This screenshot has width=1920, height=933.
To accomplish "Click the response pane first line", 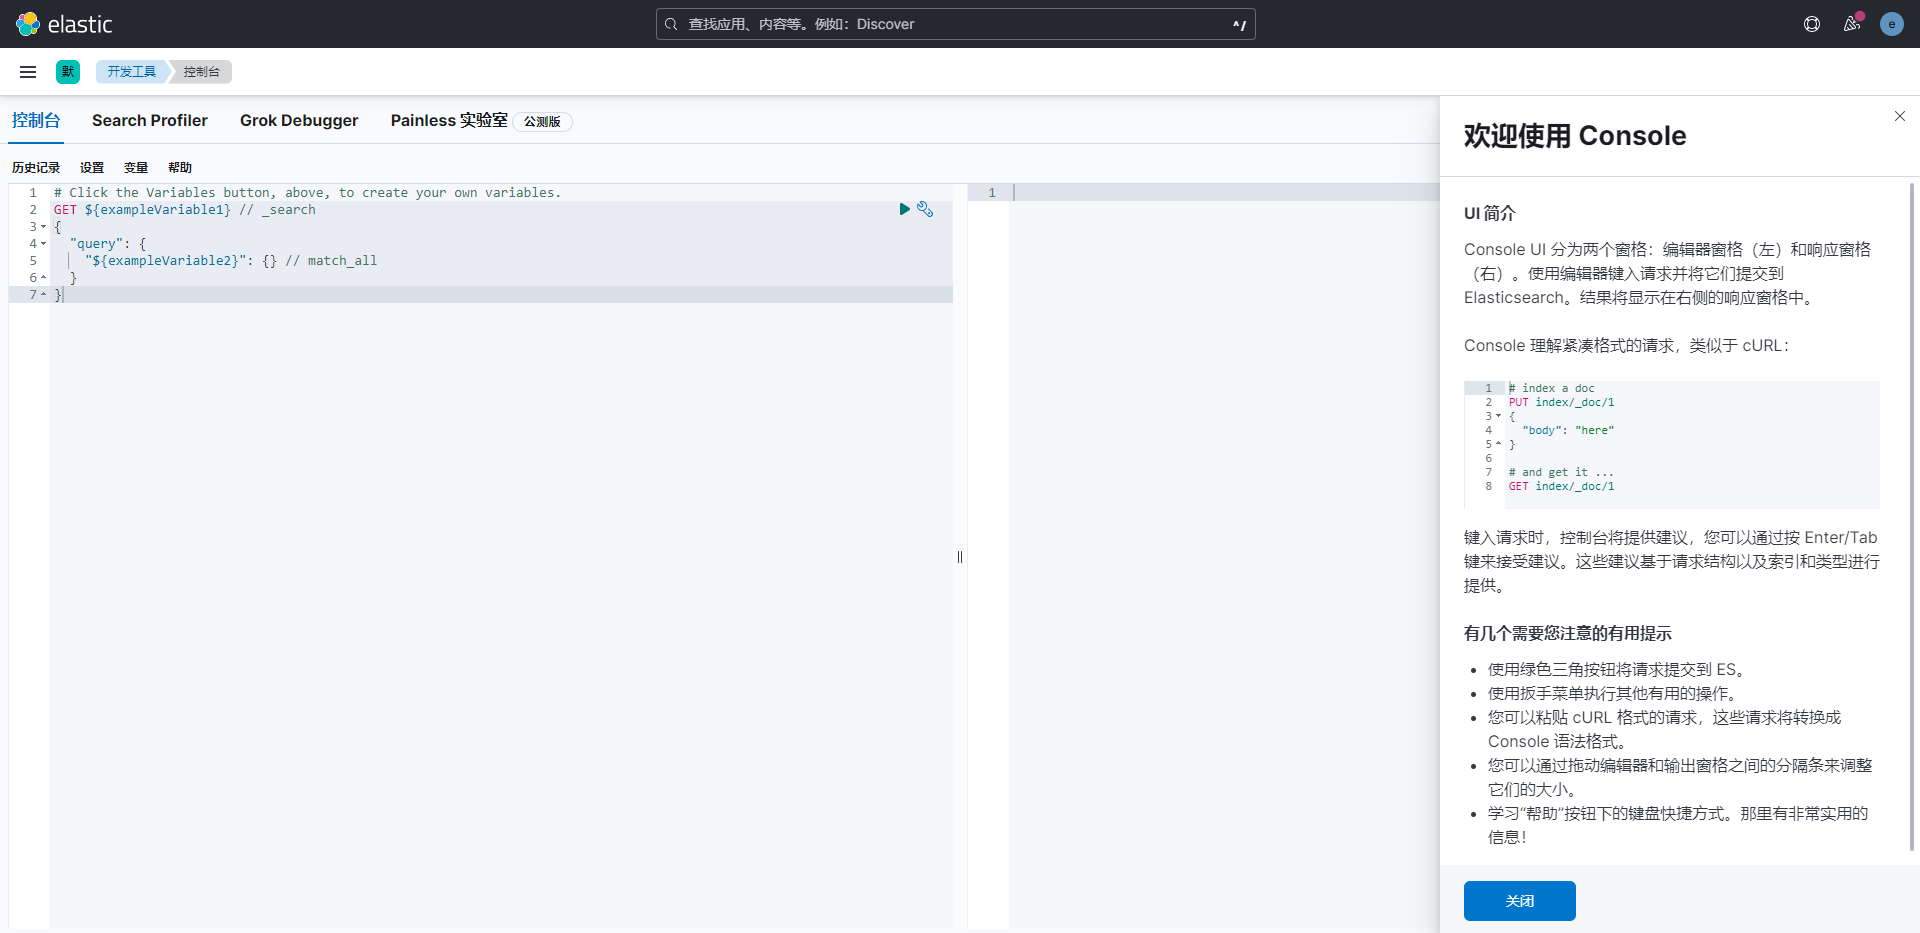I will click(1225, 193).
